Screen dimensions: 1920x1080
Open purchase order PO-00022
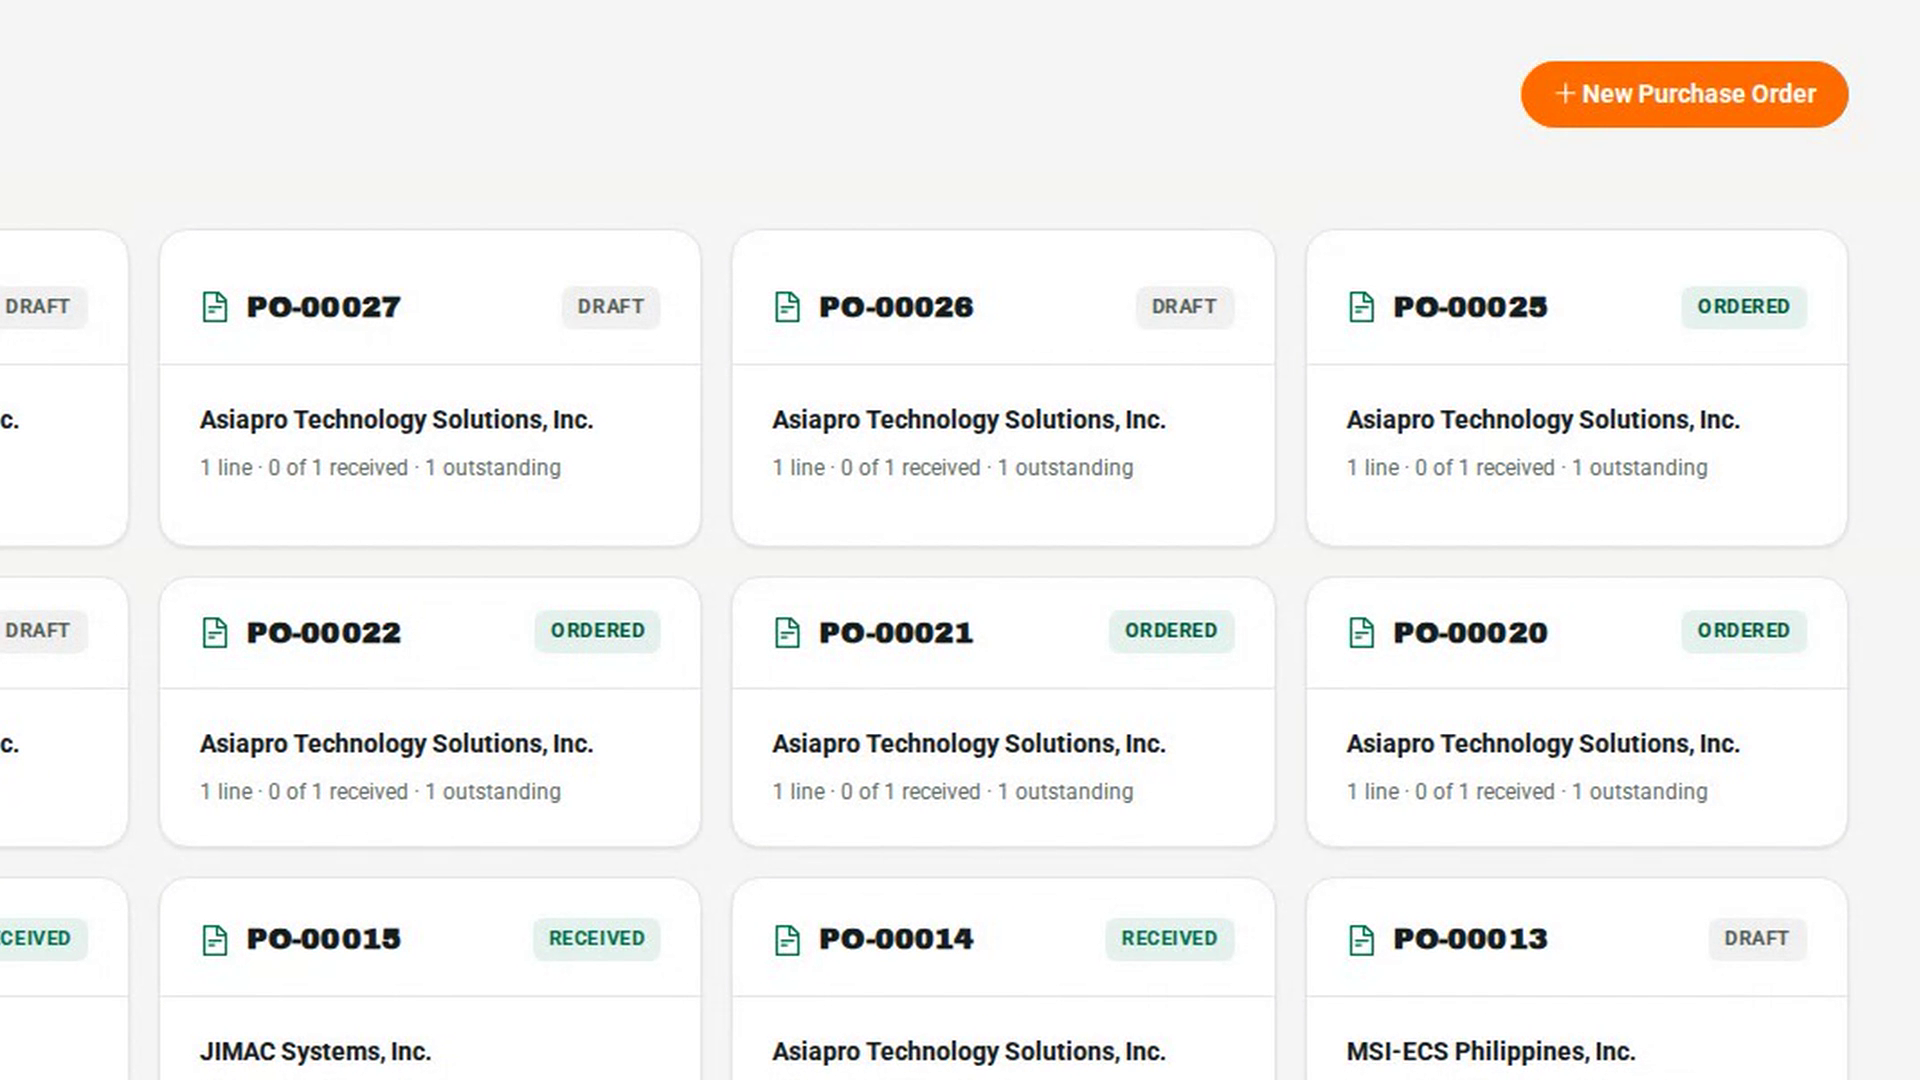(x=324, y=633)
